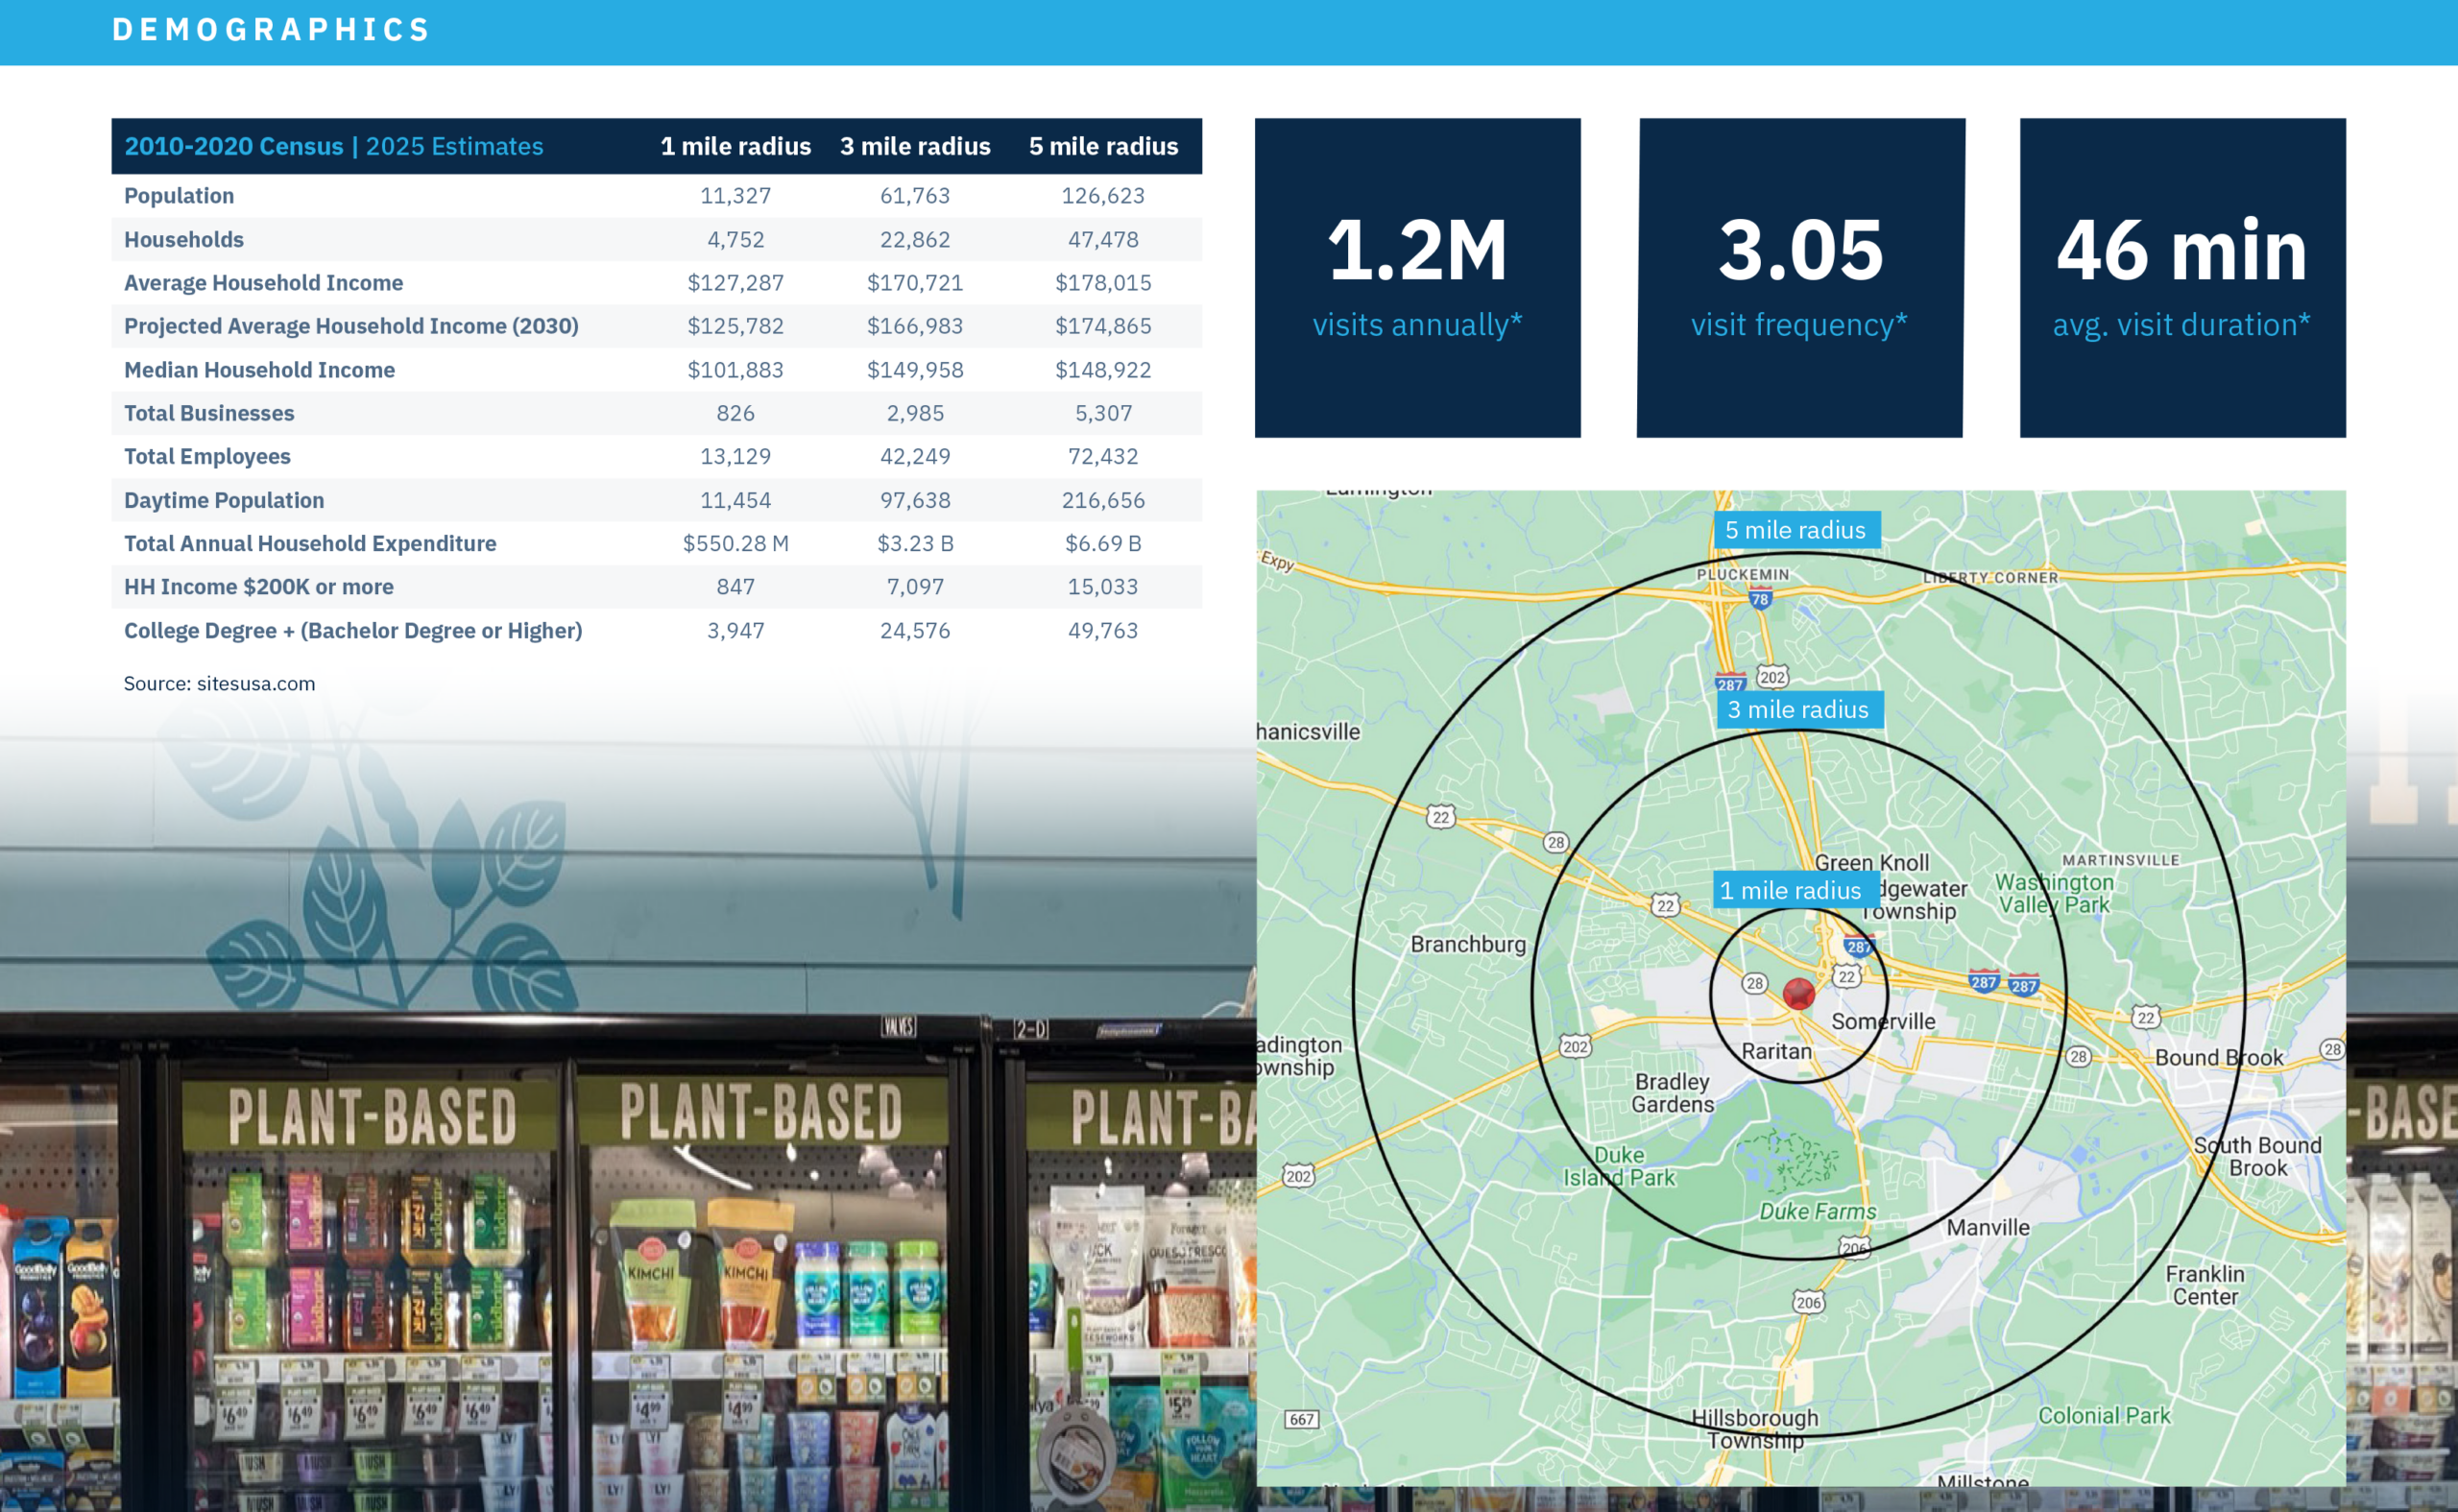
Task: Select the 46 min visit duration tile
Action: coord(2182,278)
